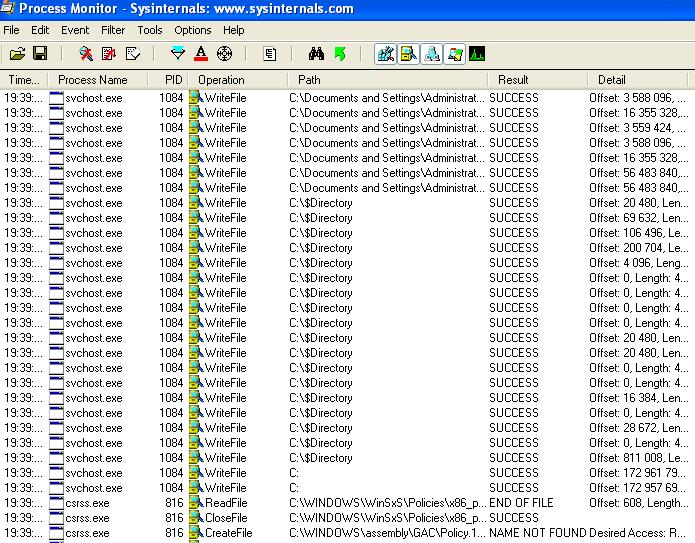This screenshot has height=543, width=695.
Task: Open the File menu
Action: 11,30
